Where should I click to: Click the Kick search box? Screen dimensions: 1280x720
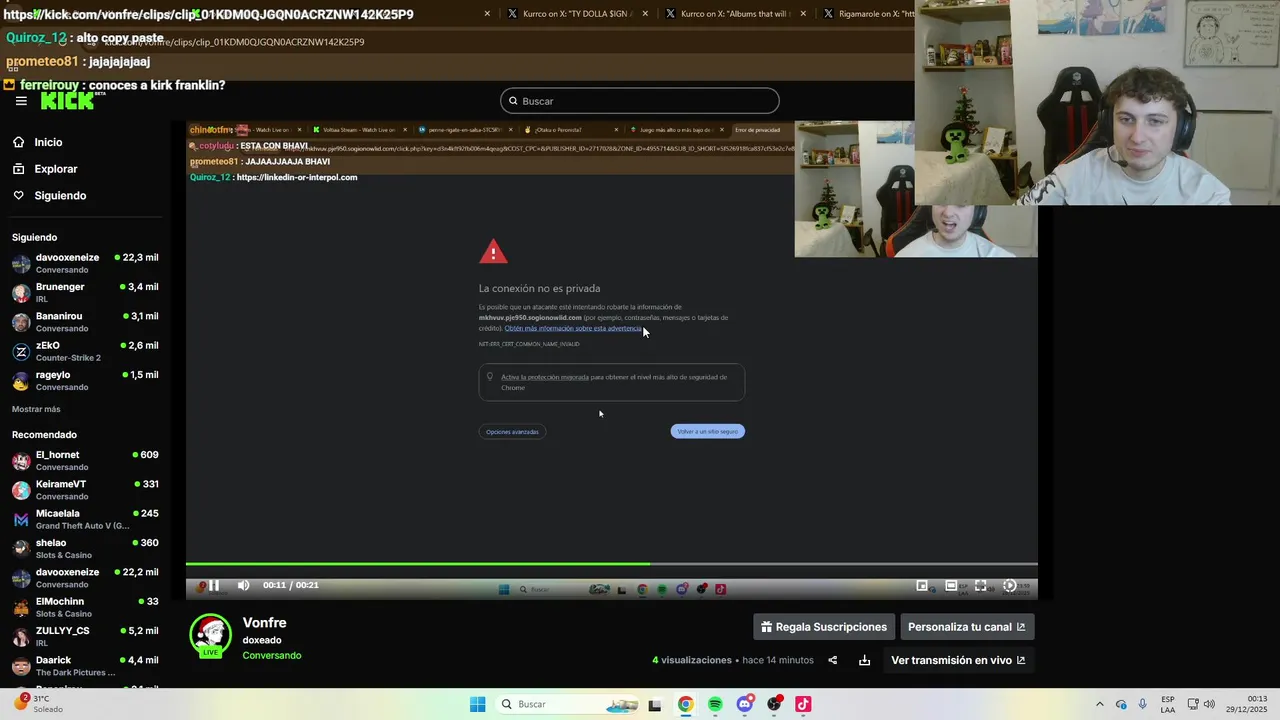(639, 101)
